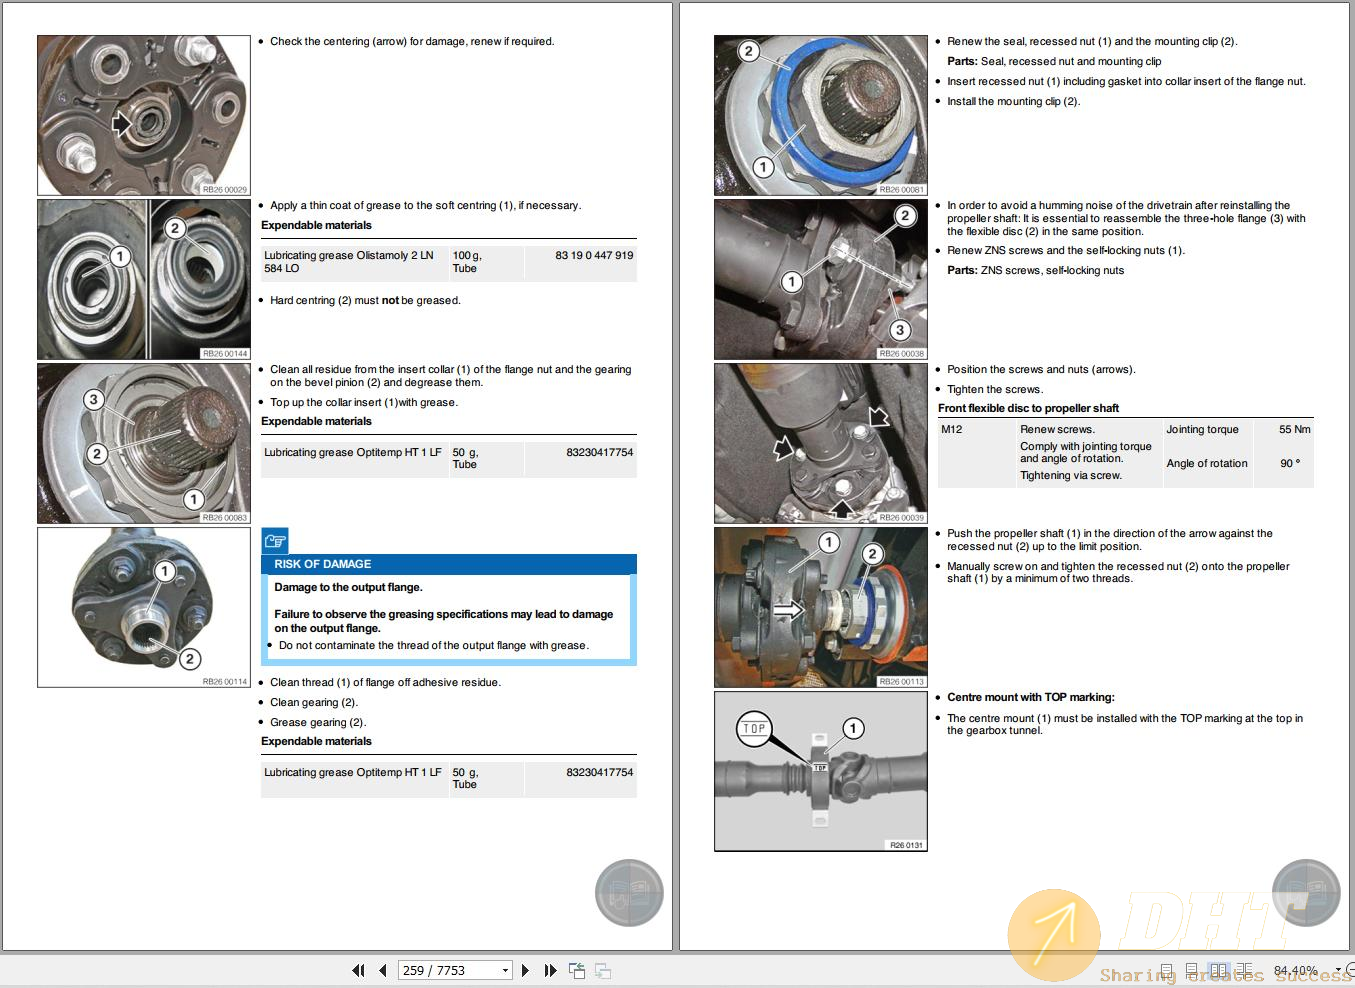The image size is (1355, 988).
Task: Click the TOP marking centre mount diagram
Action: point(821,771)
